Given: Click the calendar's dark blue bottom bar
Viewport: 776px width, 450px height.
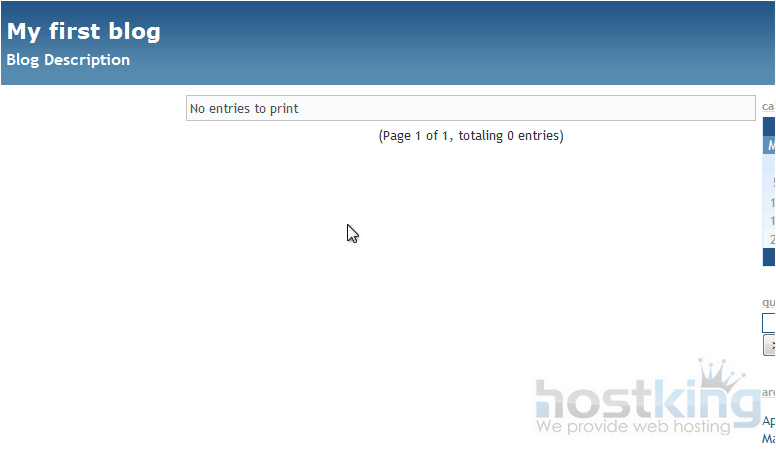Looking at the screenshot, I should click(x=769, y=257).
